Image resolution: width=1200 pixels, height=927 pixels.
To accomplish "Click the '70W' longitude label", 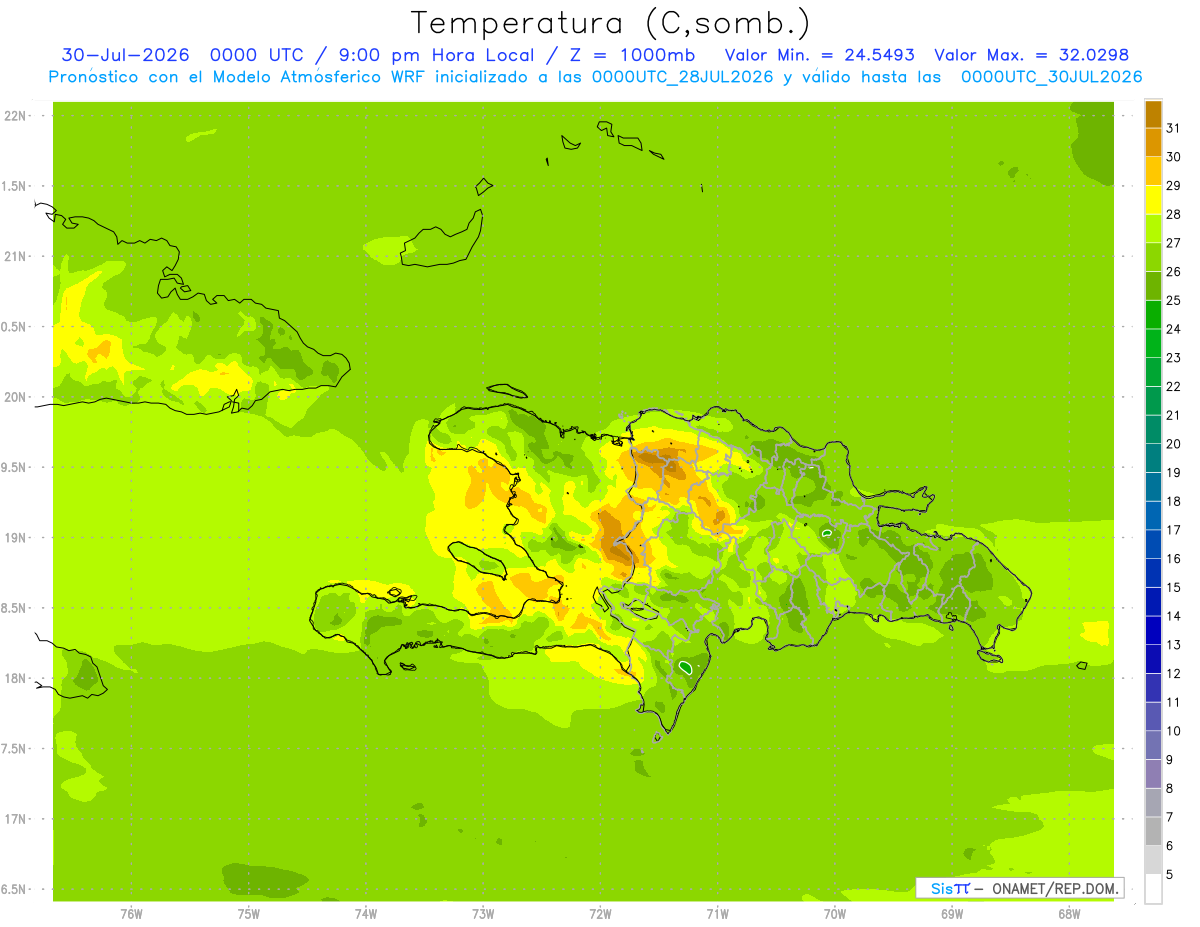I will point(834,914).
